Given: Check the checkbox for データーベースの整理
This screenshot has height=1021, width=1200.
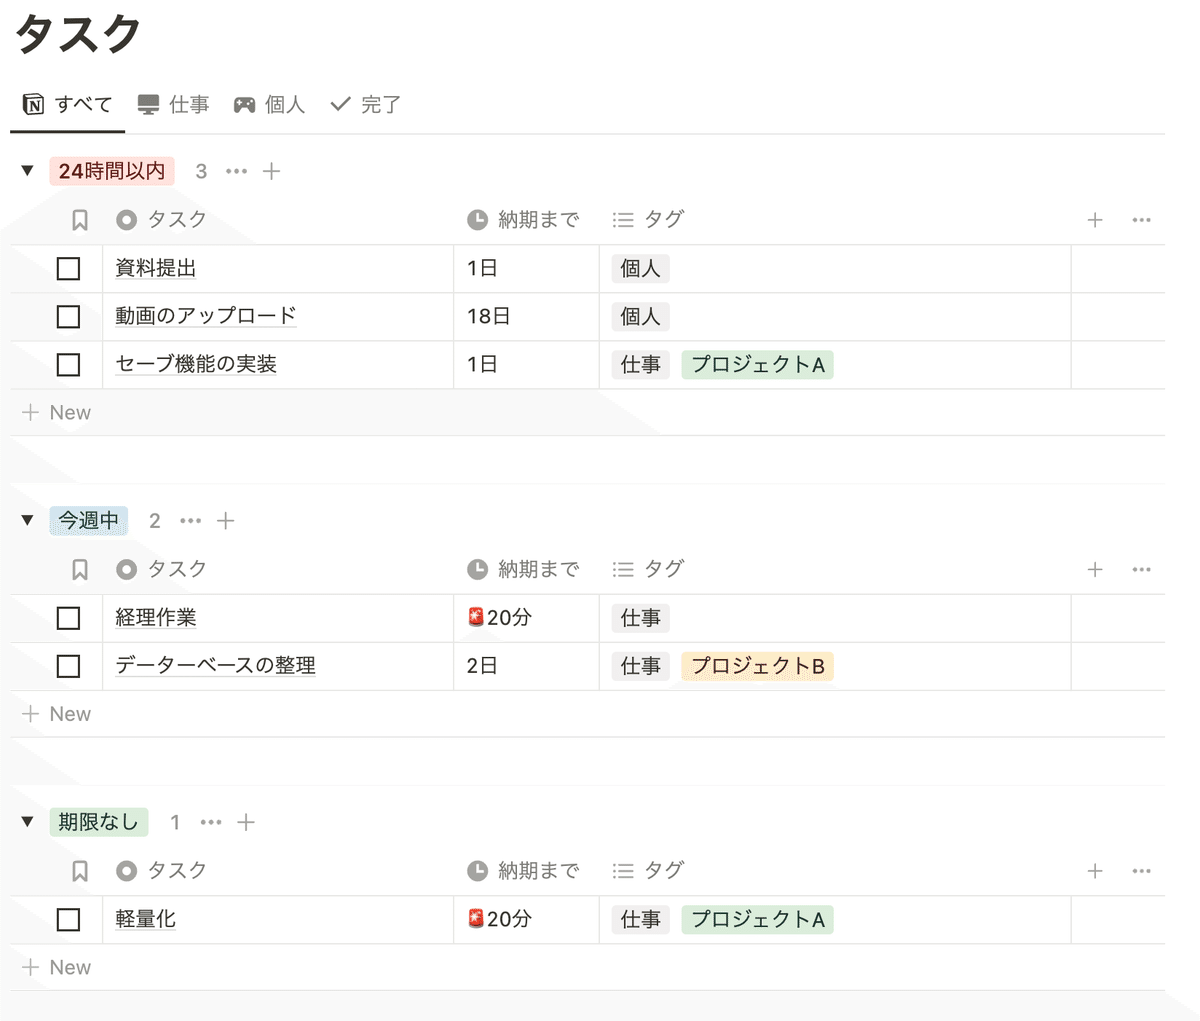Looking at the screenshot, I should [67, 666].
